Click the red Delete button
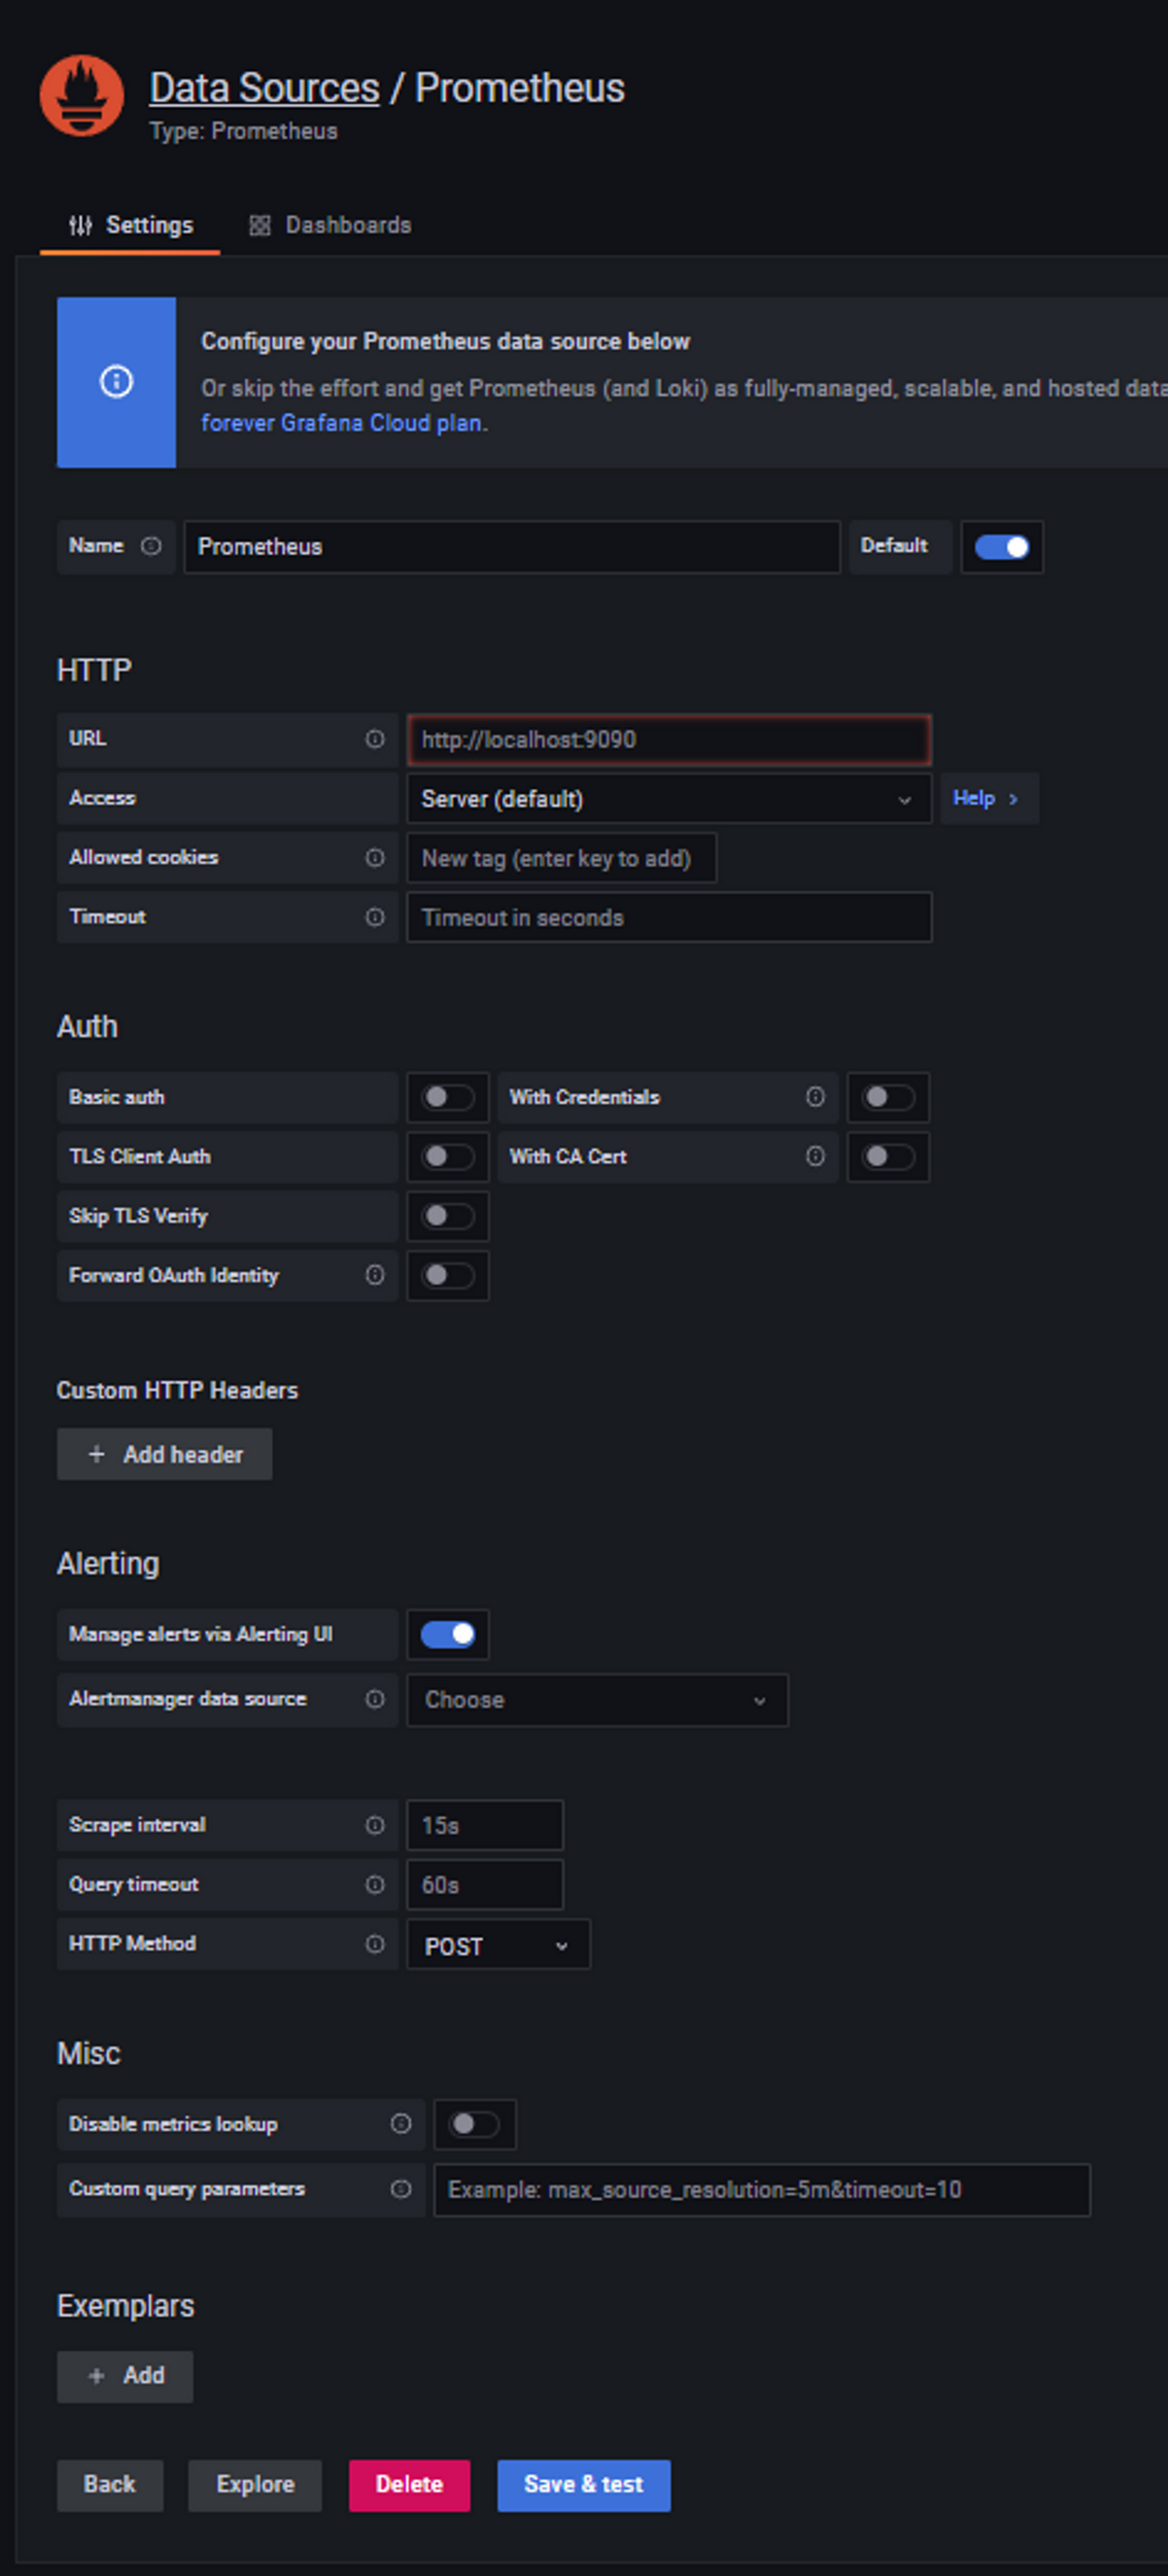The width and height of the screenshot is (1168, 2576). [x=409, y=2485]
